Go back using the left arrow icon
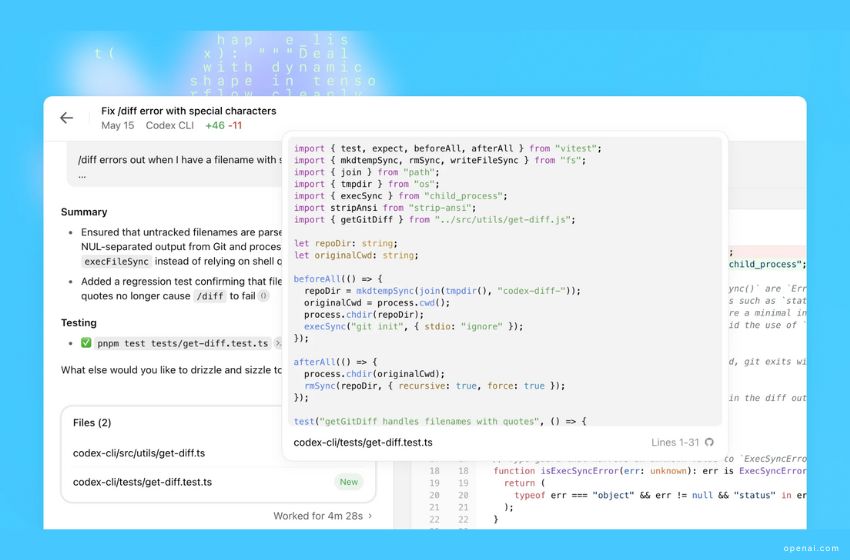 pos(66,118)
